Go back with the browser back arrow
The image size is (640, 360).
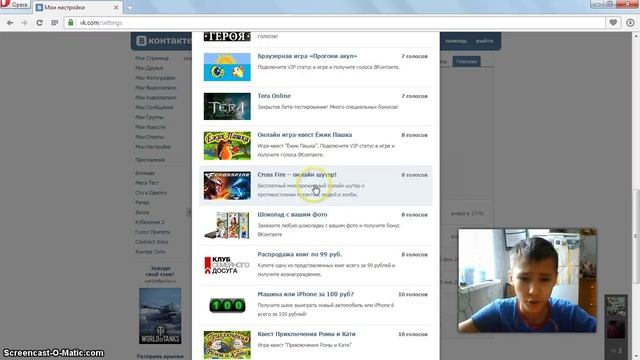coord(10,23)
